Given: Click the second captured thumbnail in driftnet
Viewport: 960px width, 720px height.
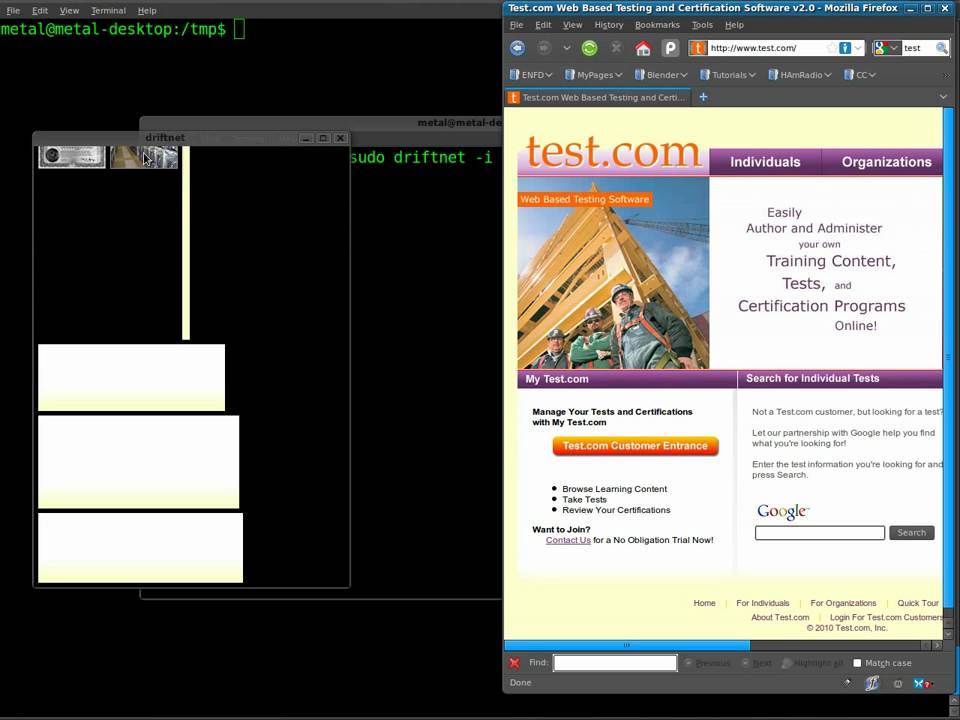Looking at the screenshot, I should (x=144, y=157).
